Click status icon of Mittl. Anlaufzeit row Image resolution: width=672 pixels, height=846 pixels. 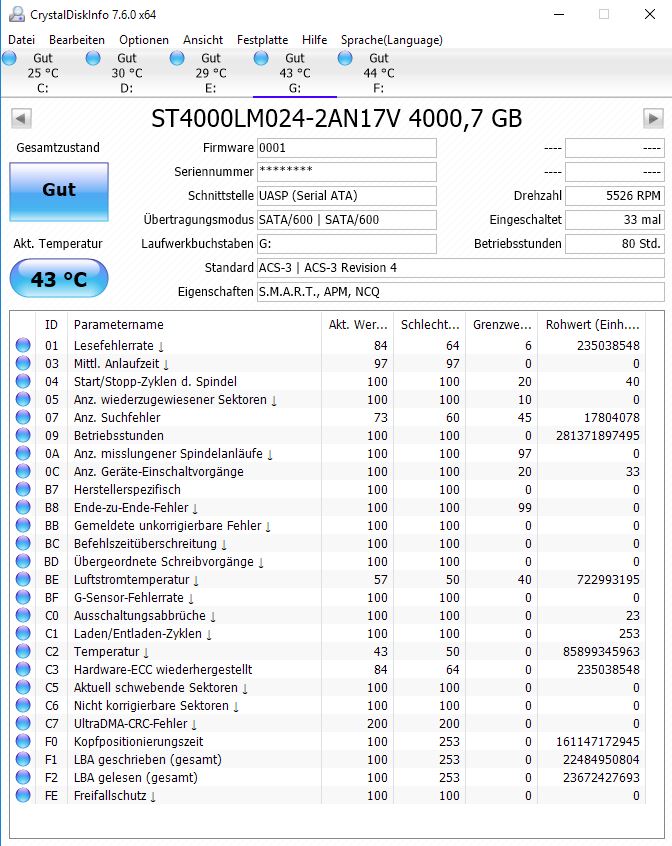(x=23, y=363)
